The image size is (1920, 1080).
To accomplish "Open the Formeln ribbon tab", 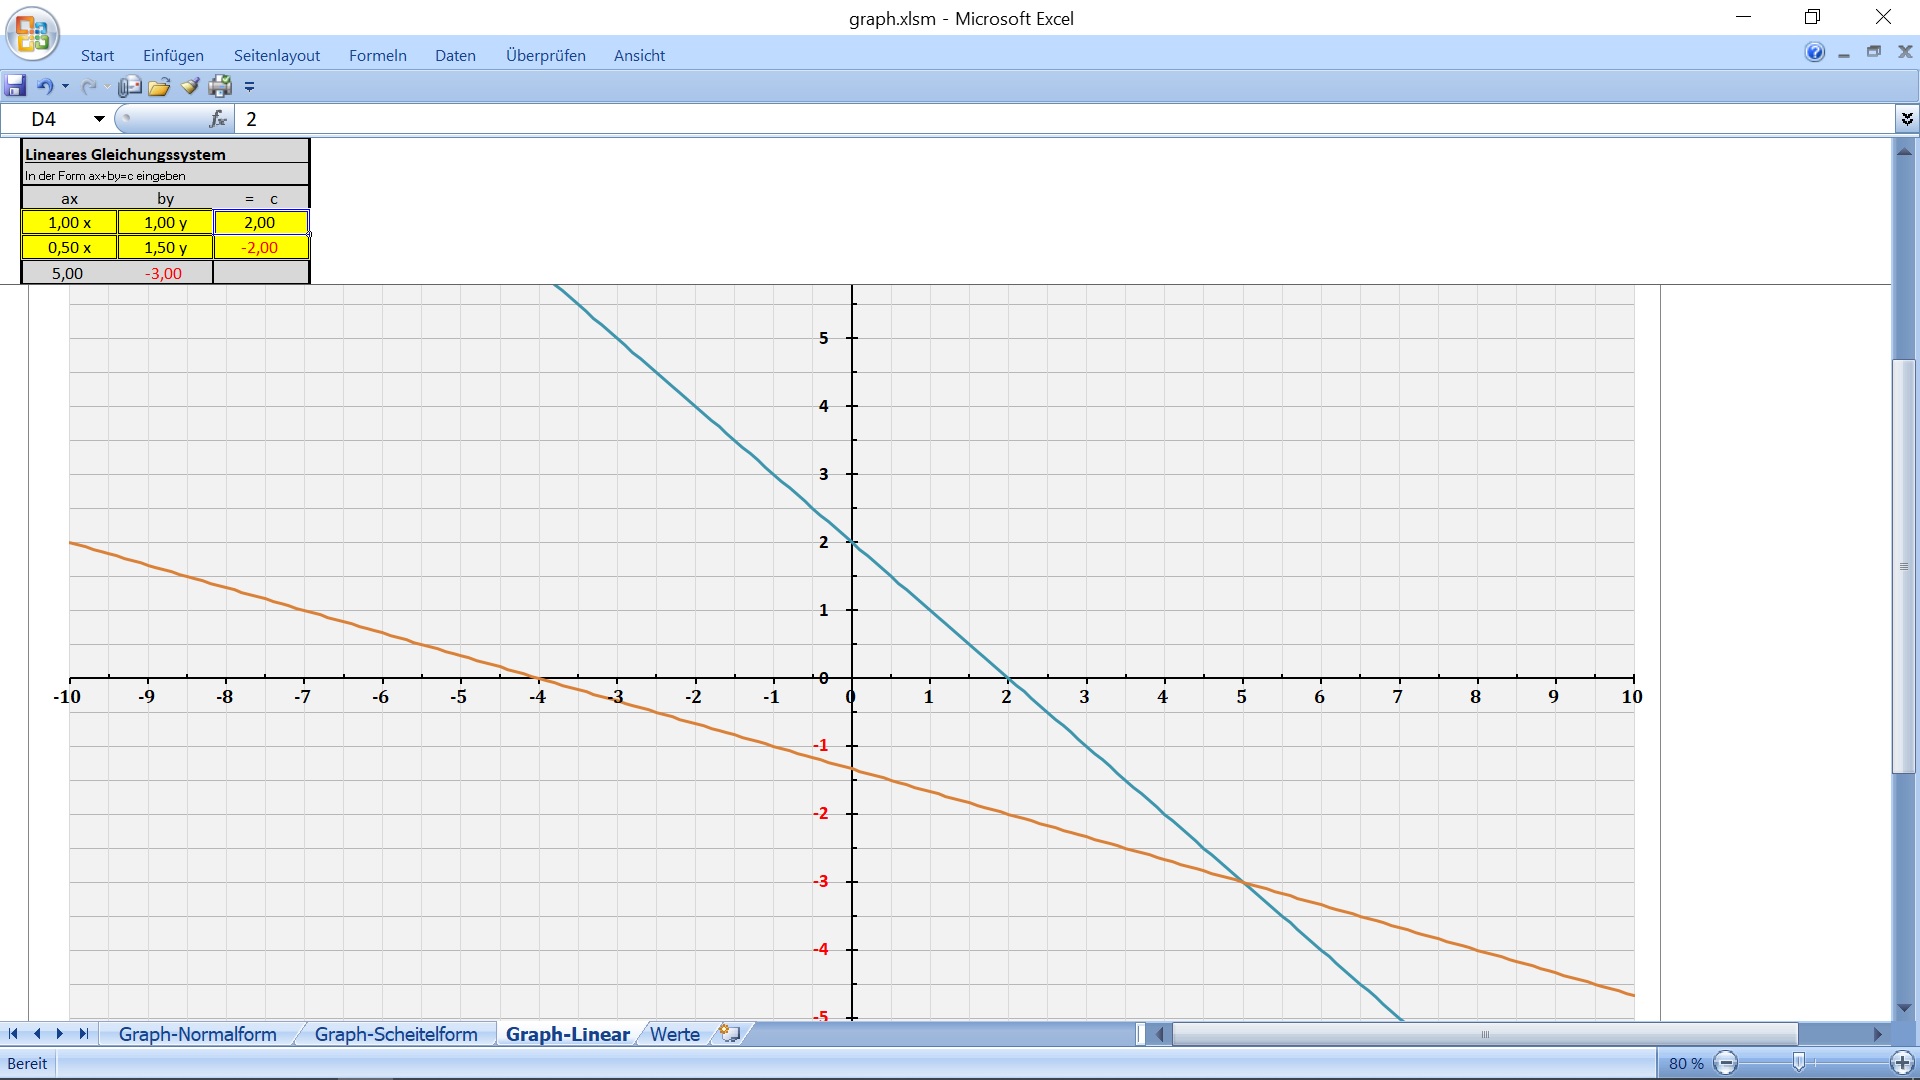I will click(x=377, y=56).
